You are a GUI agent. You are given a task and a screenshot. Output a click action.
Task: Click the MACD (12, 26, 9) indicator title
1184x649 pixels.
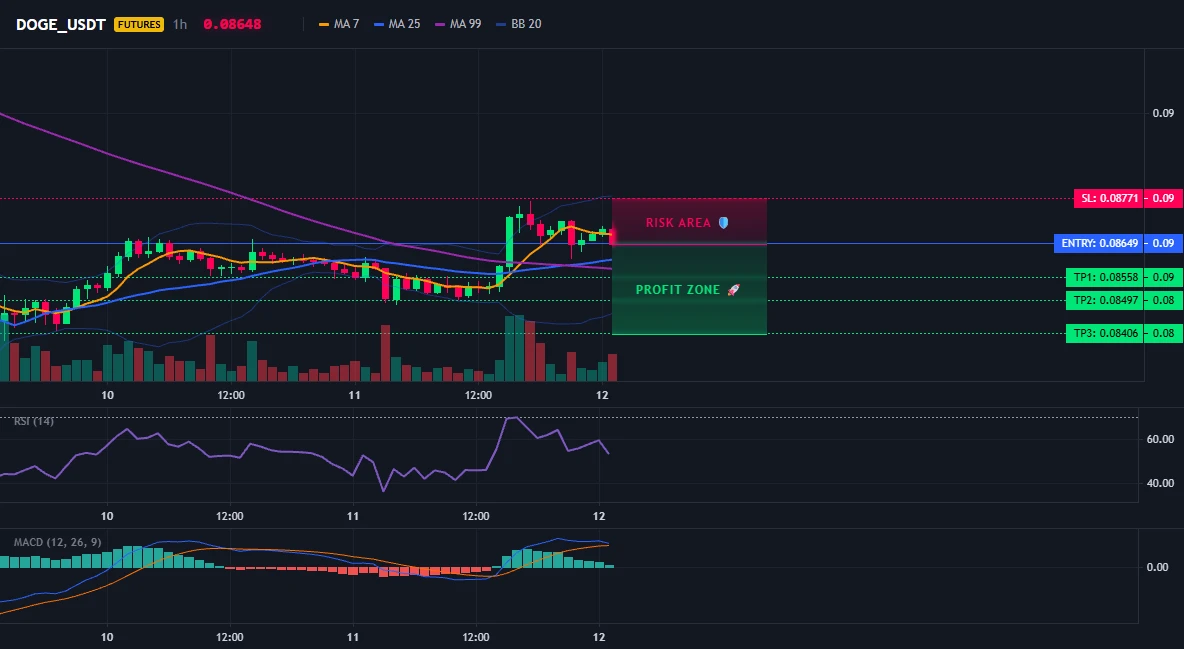click(57, 542)
